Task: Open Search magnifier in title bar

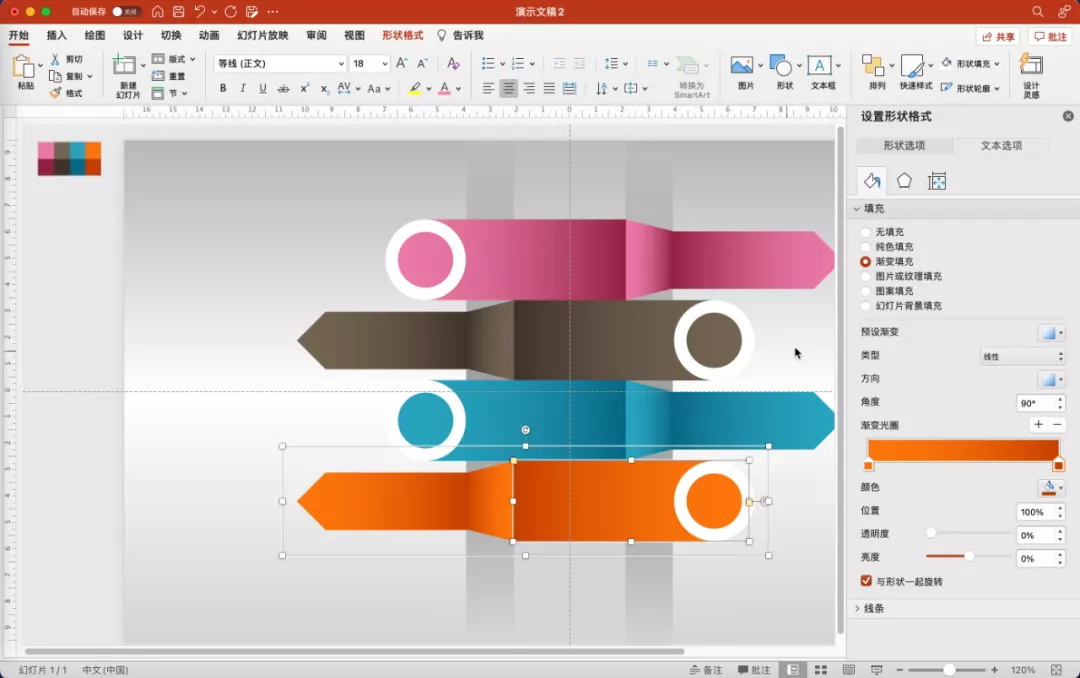Action: click(1037, 12)
